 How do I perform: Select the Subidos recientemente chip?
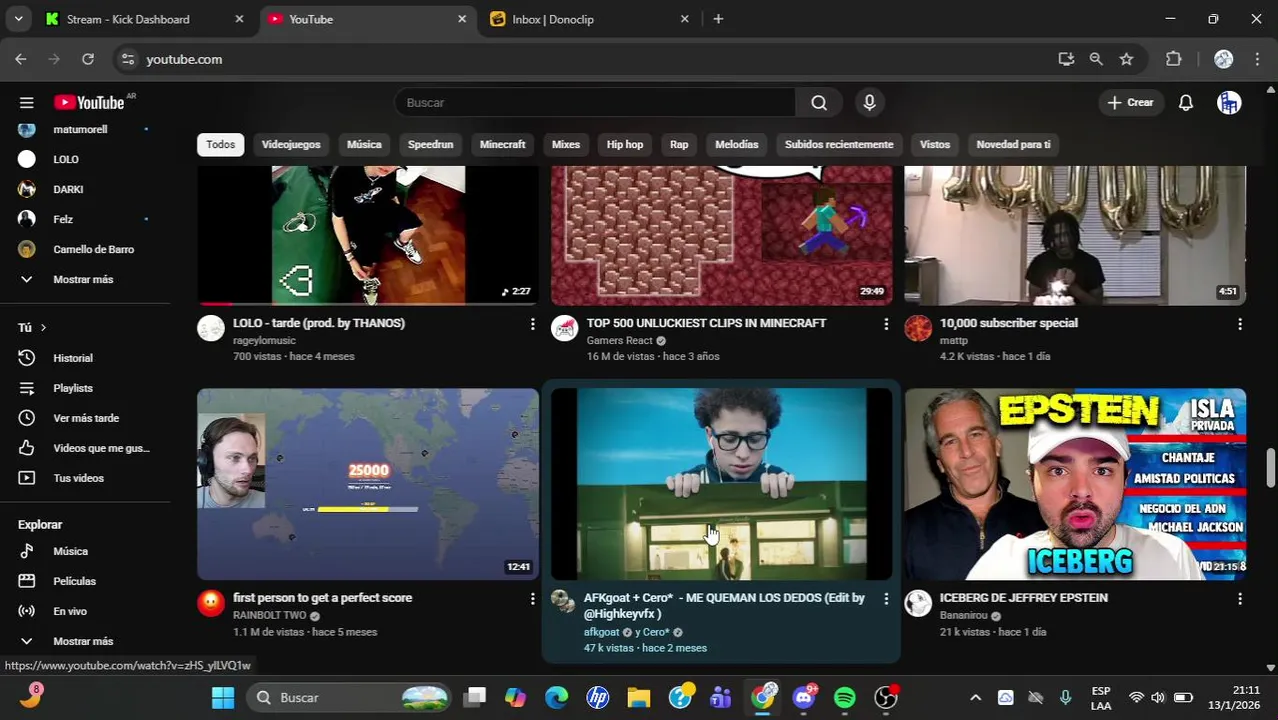coord(839,144)
